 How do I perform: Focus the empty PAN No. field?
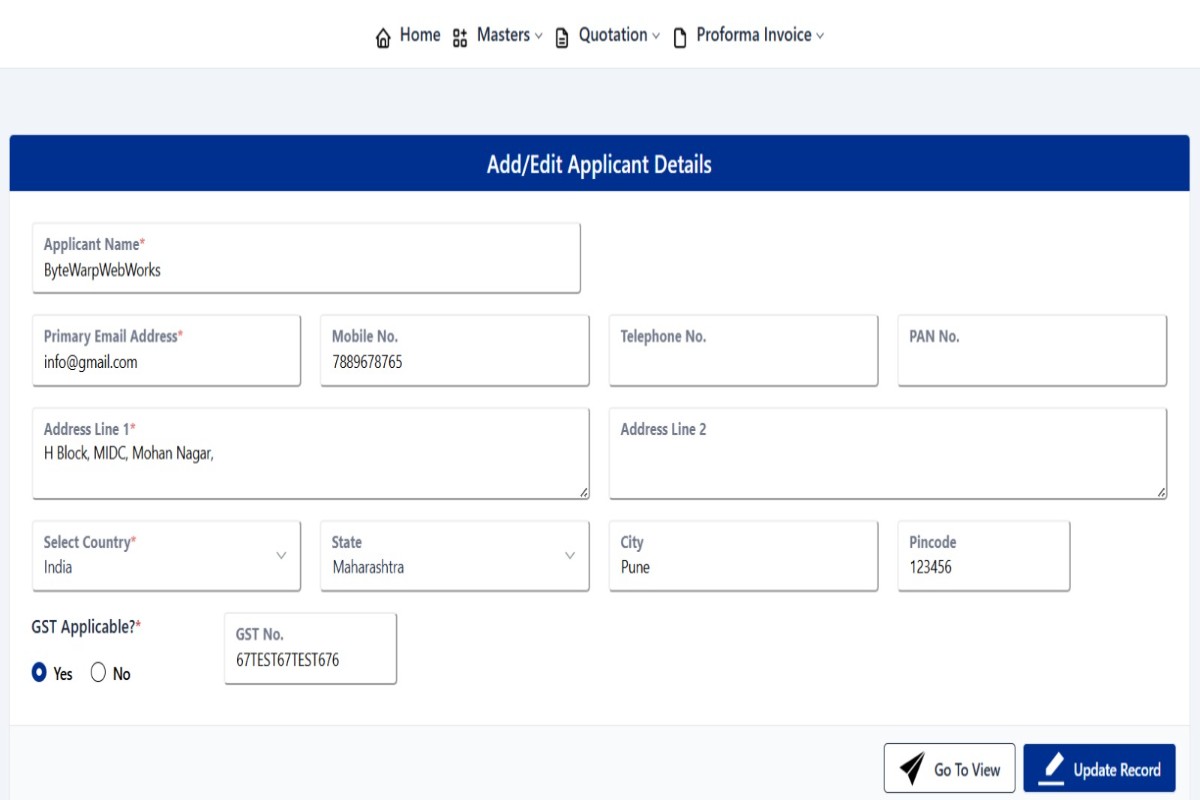(1031, 362)
